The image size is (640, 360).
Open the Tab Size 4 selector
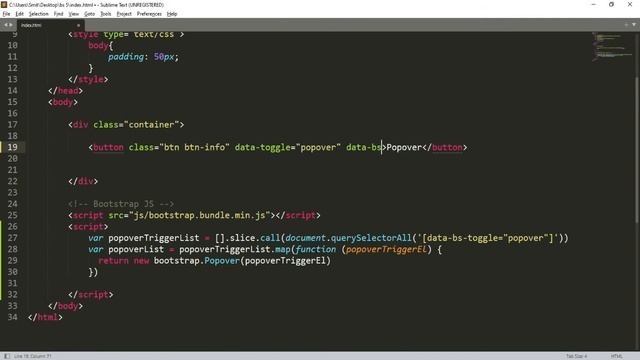(x=576, y=356)
